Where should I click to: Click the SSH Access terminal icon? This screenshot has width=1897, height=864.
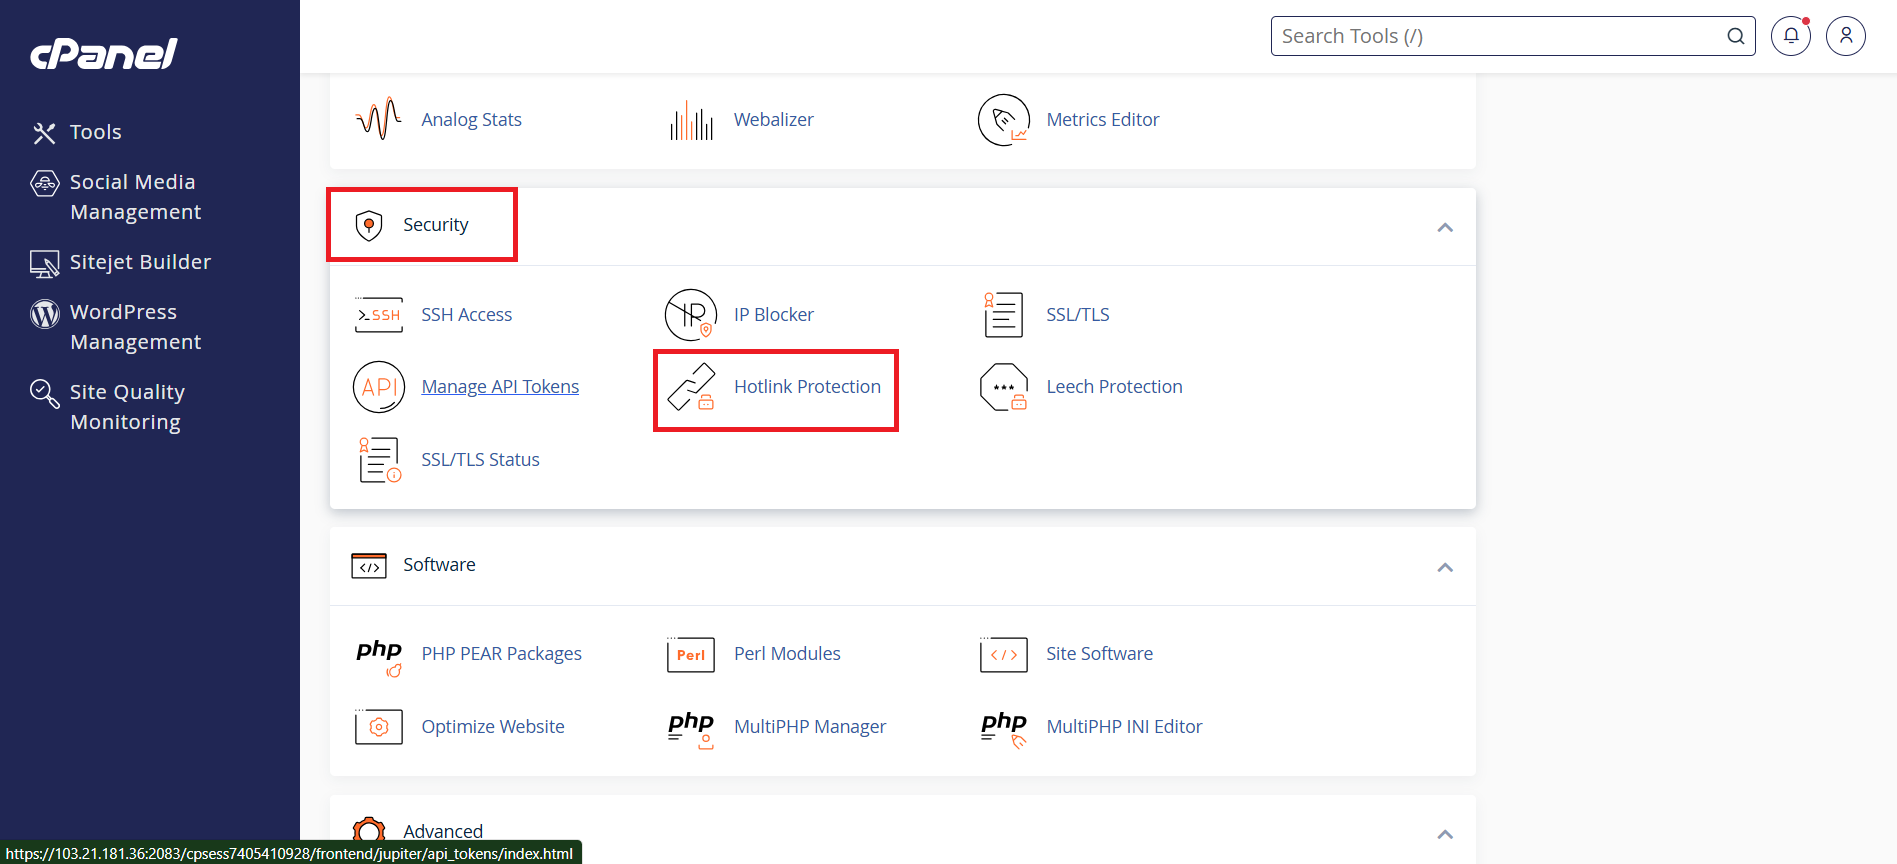379,315
